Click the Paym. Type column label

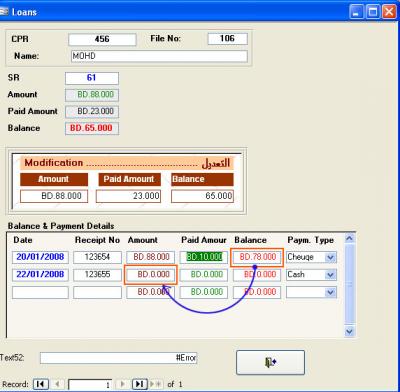point(310,240)
